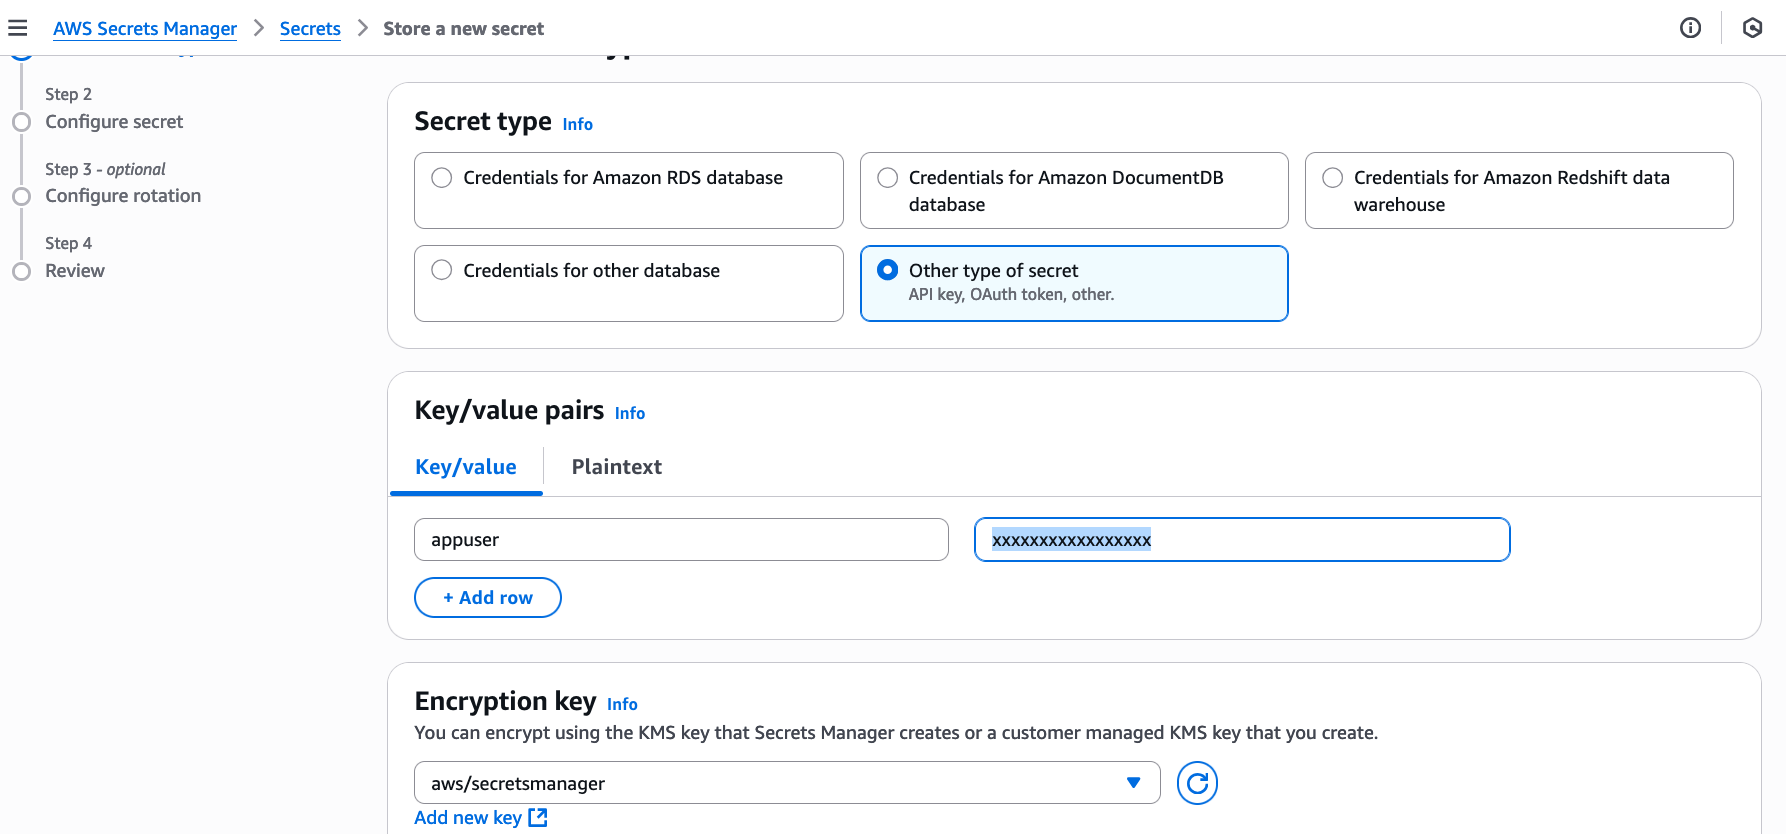Open the aws/secretsmanager encryption key dropdown
1786x834 pixels.
click(x=786, y=783)
